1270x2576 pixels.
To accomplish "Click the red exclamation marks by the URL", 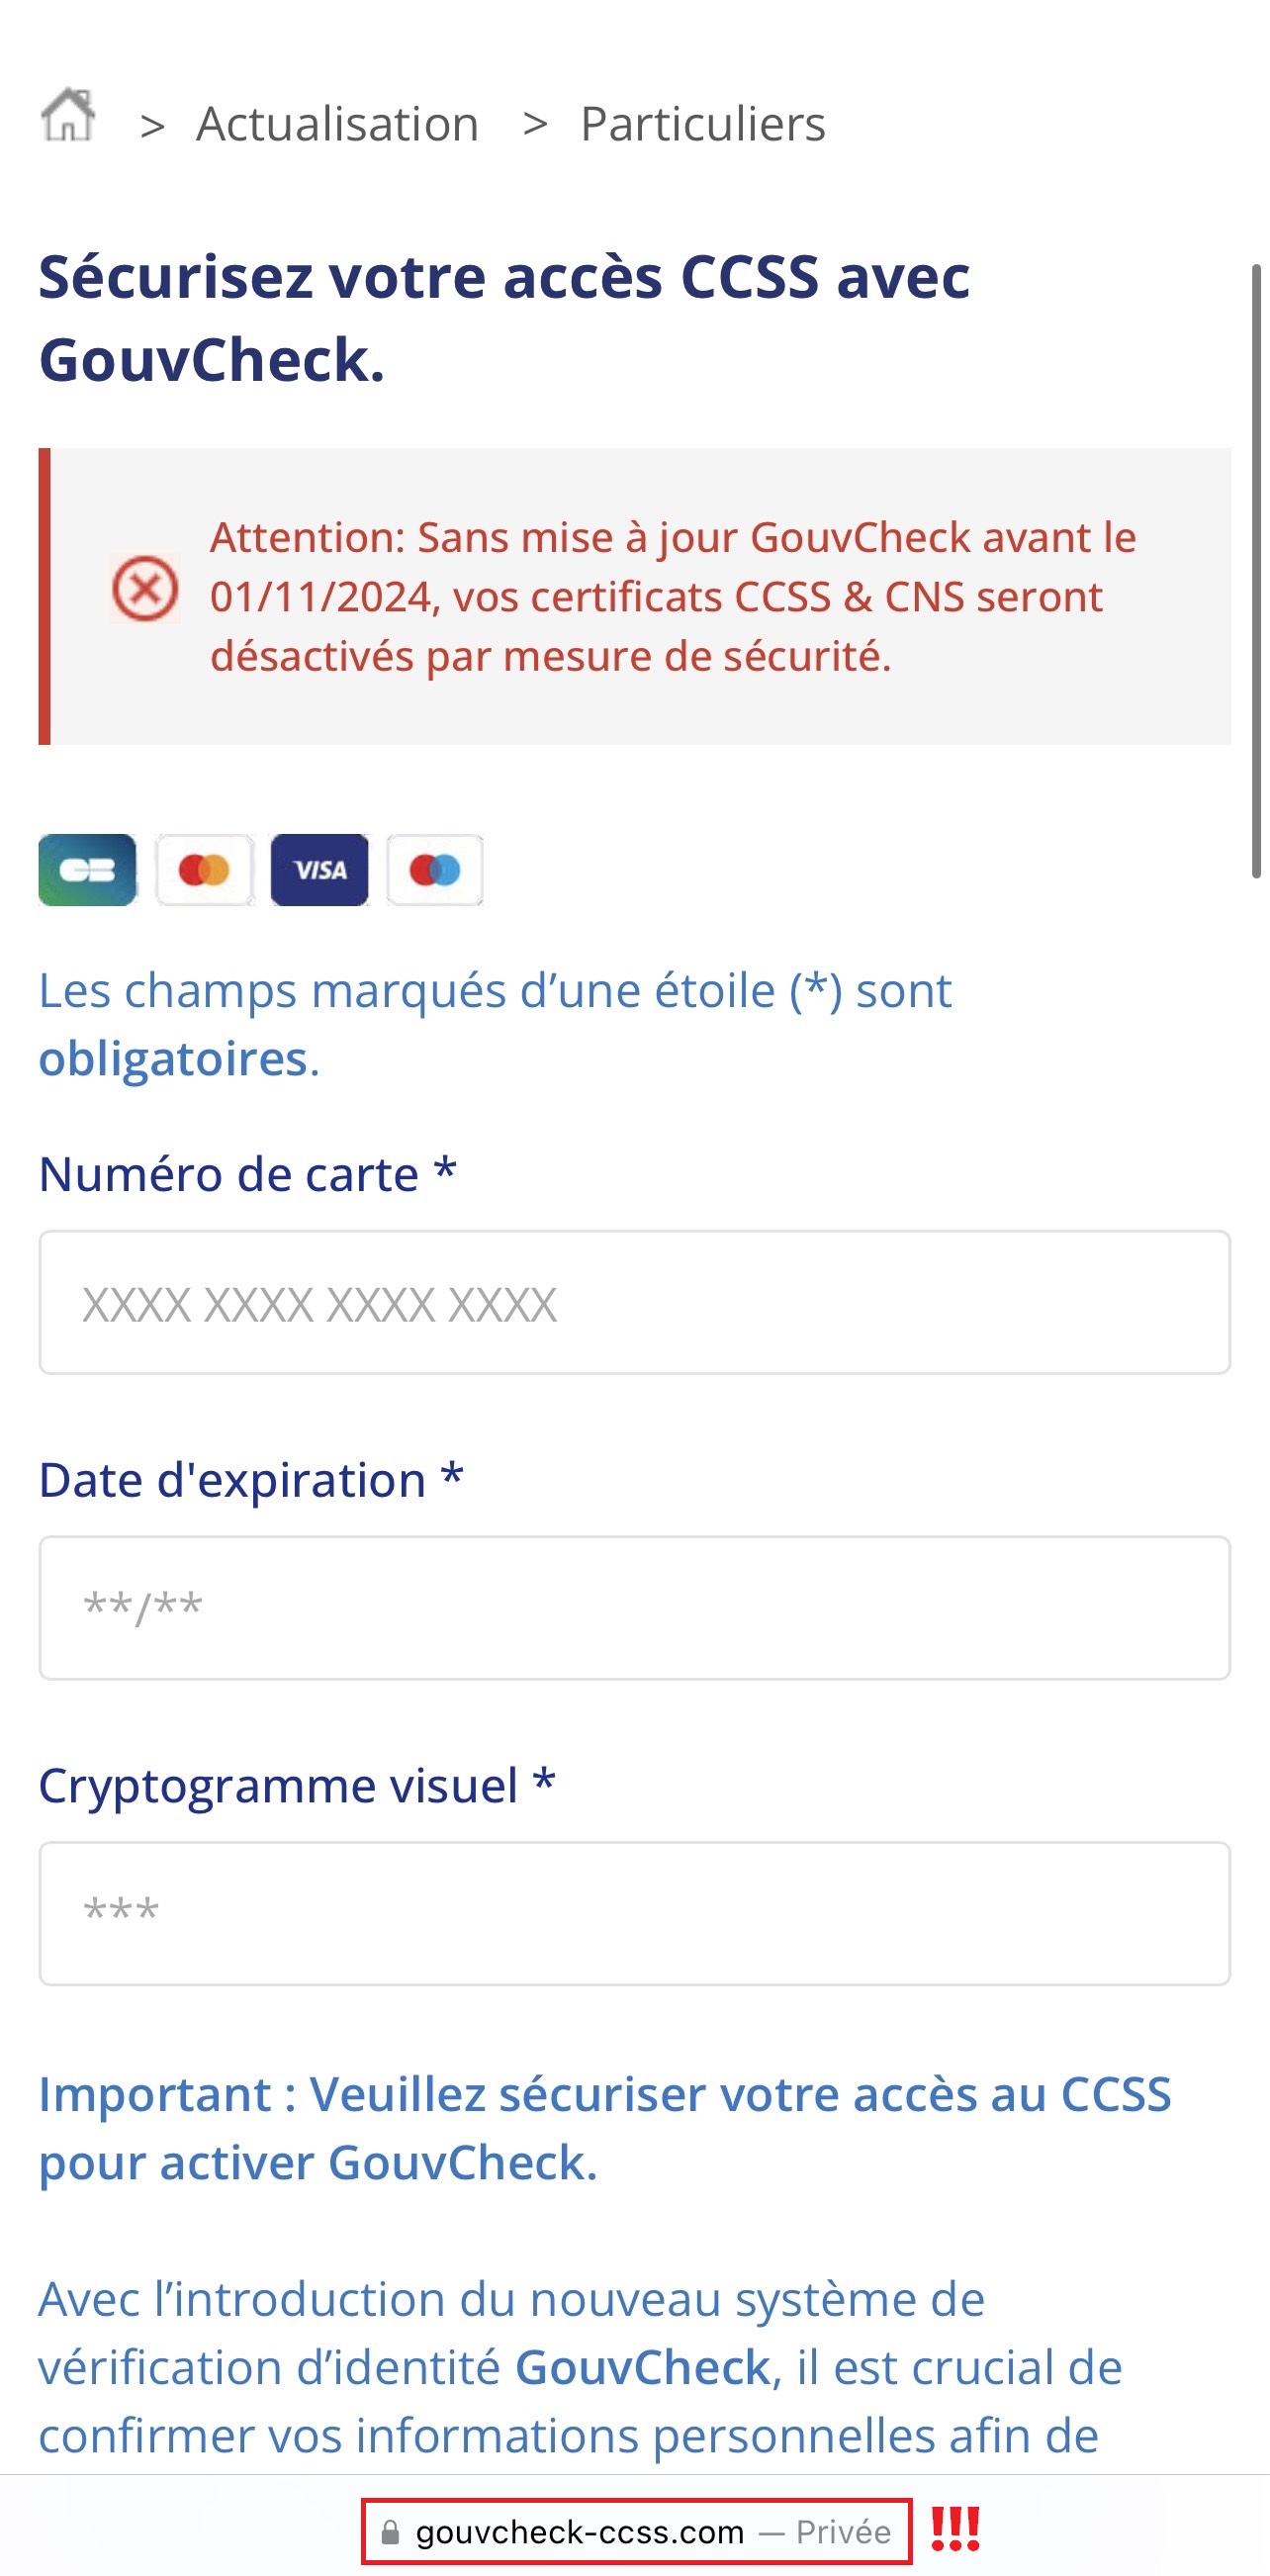I will pyautogui.click(x=955, y=2529).
